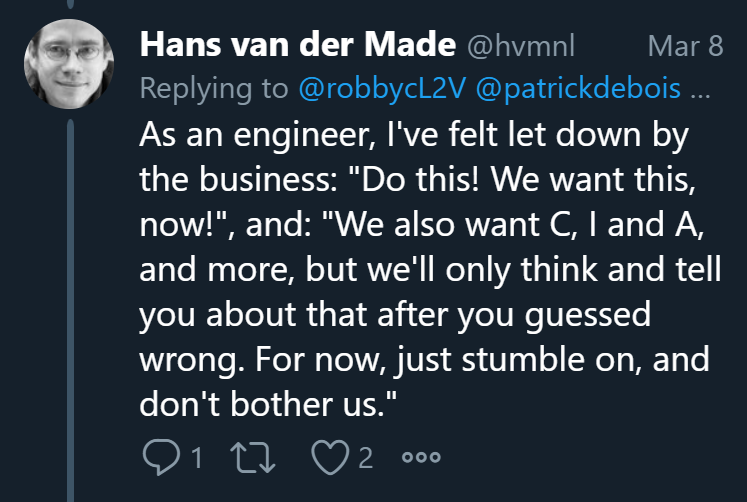Visit the @patrickdebois mention
Screen dimensions: 747x502
point(579,89)
